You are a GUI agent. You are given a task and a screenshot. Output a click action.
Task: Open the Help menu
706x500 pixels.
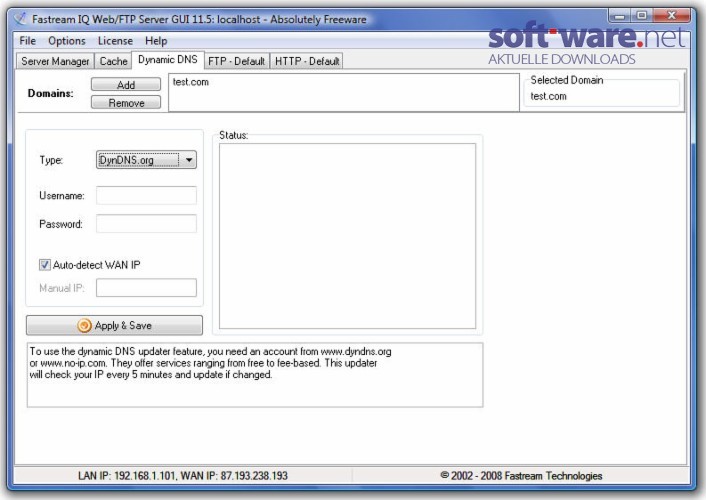point(156,41)
